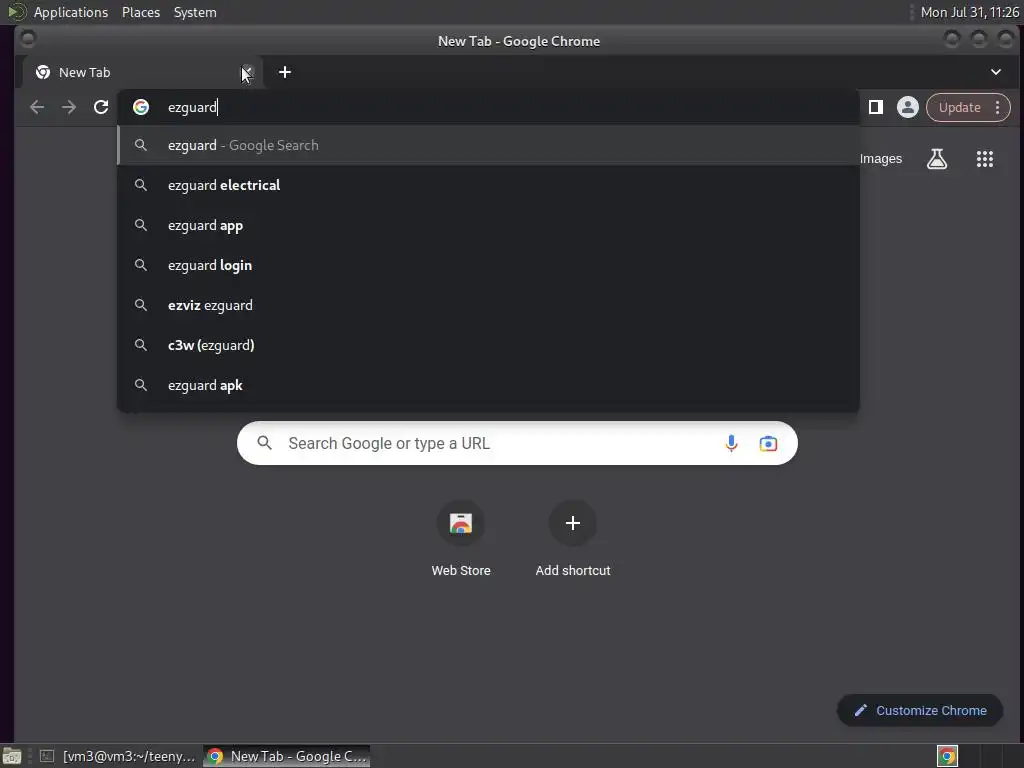
Task: Expand the tab search chevron
Action: [995, 72]
